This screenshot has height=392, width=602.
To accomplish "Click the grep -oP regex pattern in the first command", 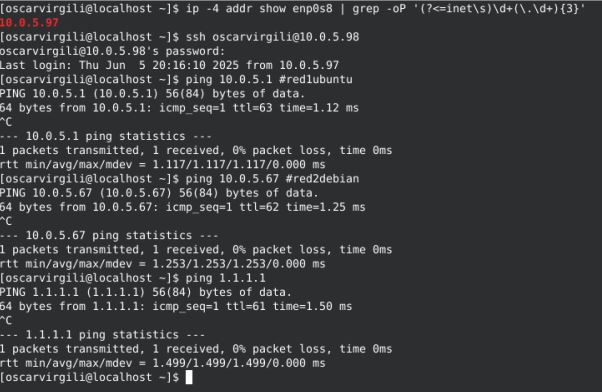I will [x=499, y=8].
